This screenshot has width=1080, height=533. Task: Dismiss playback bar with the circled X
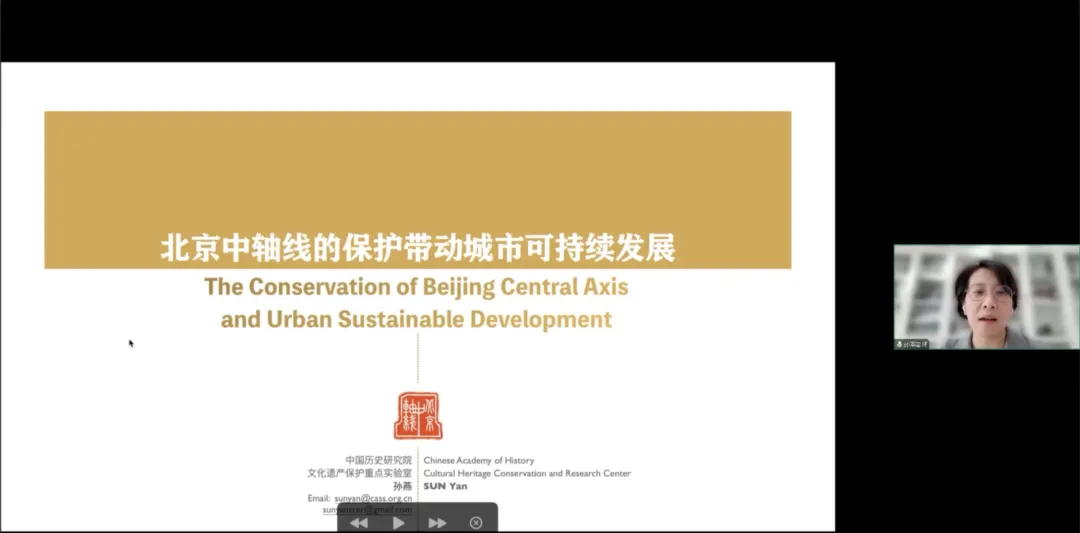pyautogui.click(x=476, y=523)
